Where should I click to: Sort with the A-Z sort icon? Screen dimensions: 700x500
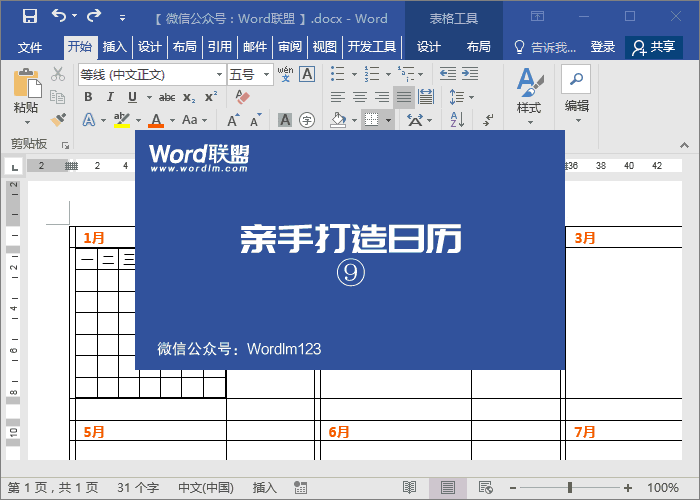(457, 120)
